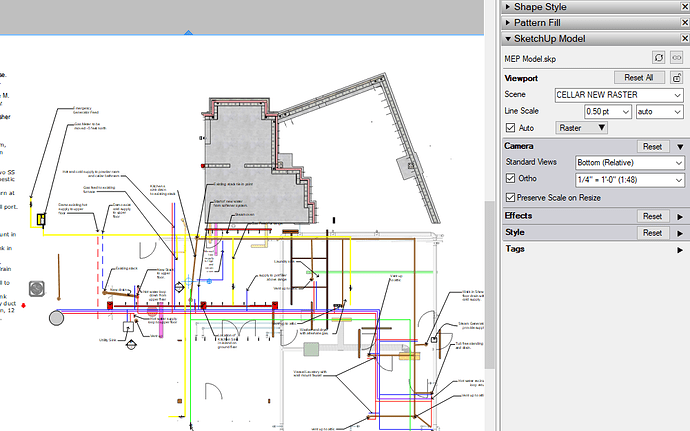Click the Viewport heading label
The width and height of the screenshot is (690, 431).
click(521, 78)
